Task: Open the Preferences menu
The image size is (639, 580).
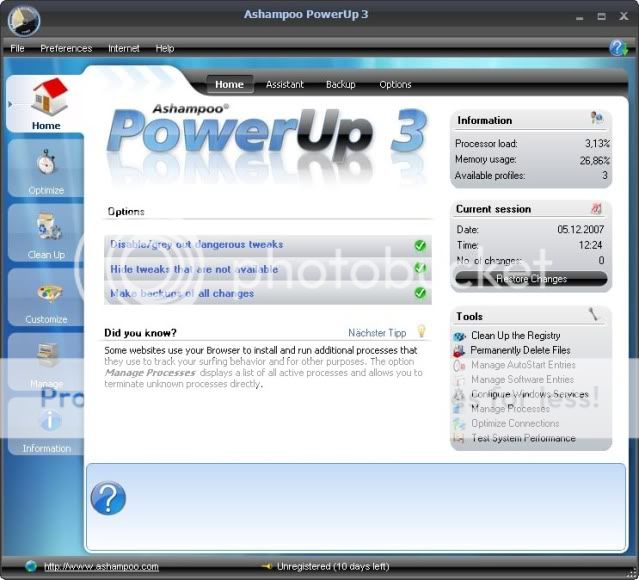Action: (66, 48)
